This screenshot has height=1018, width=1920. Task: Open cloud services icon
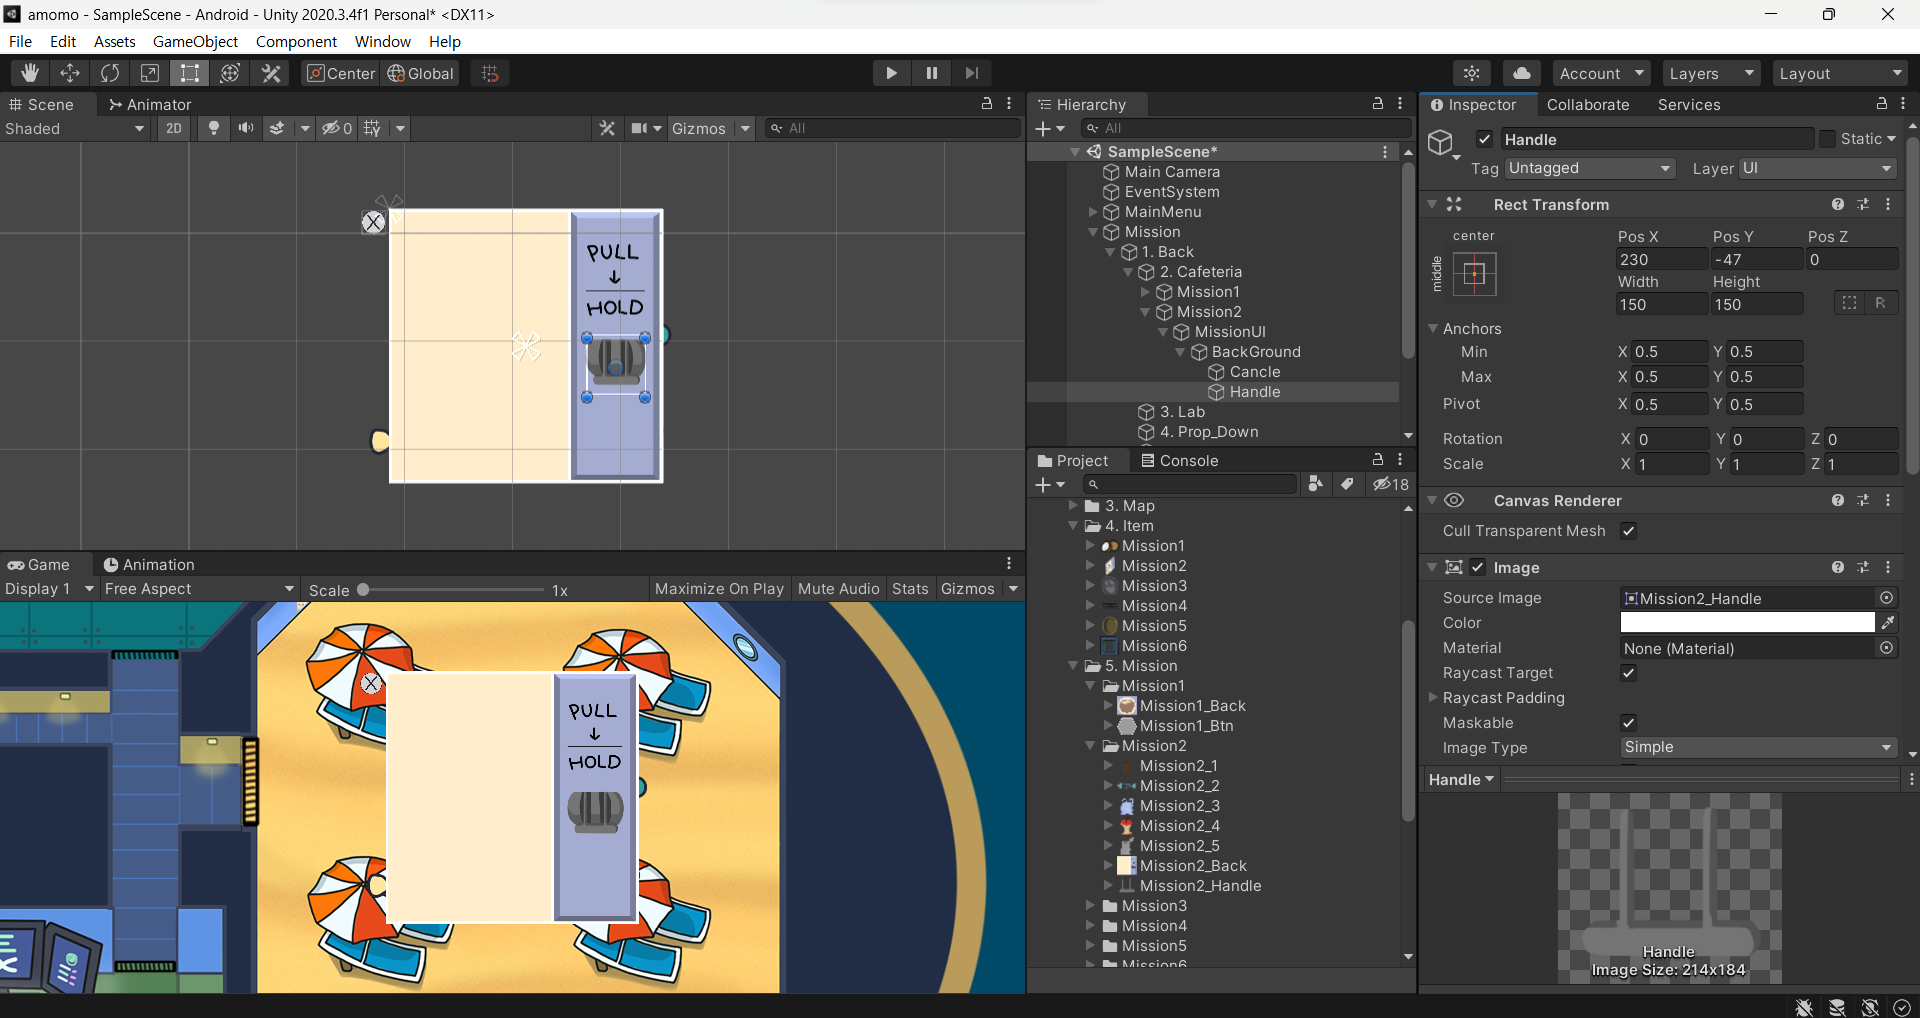1521,73
